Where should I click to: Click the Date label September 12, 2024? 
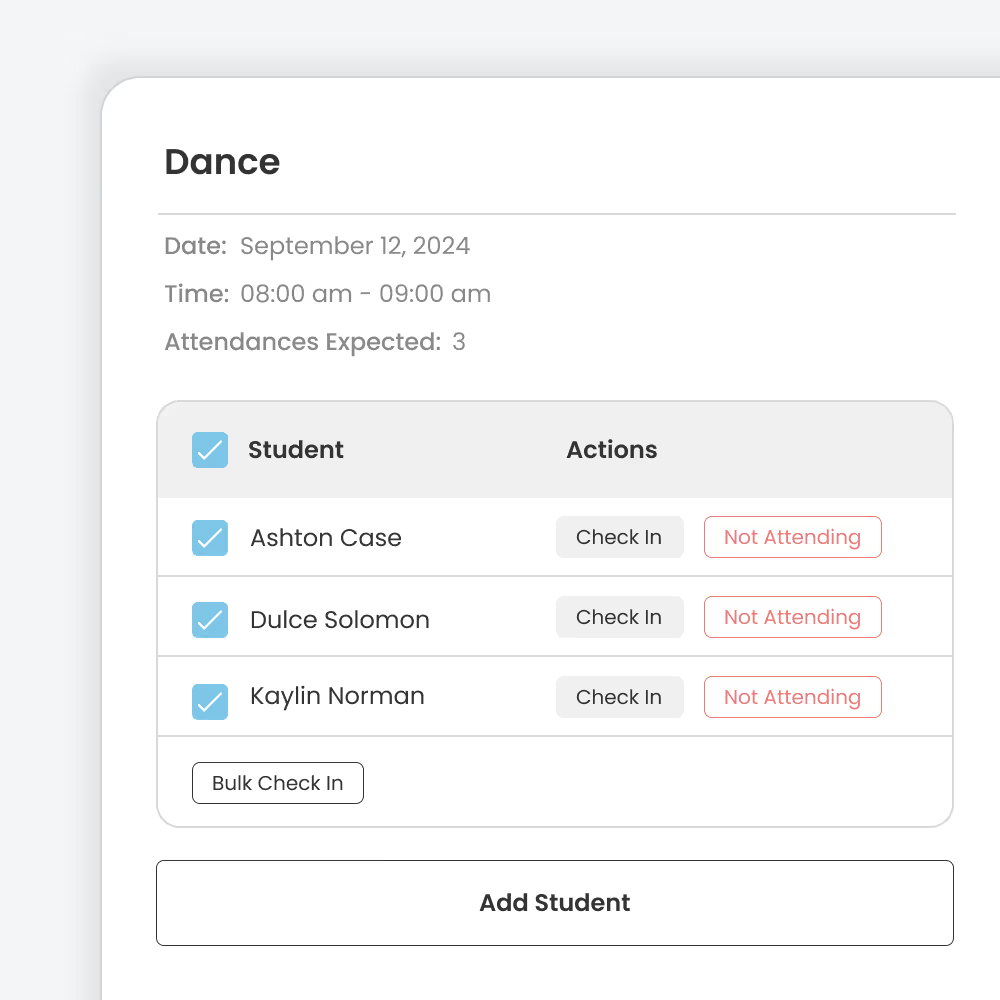pos(354,246)
